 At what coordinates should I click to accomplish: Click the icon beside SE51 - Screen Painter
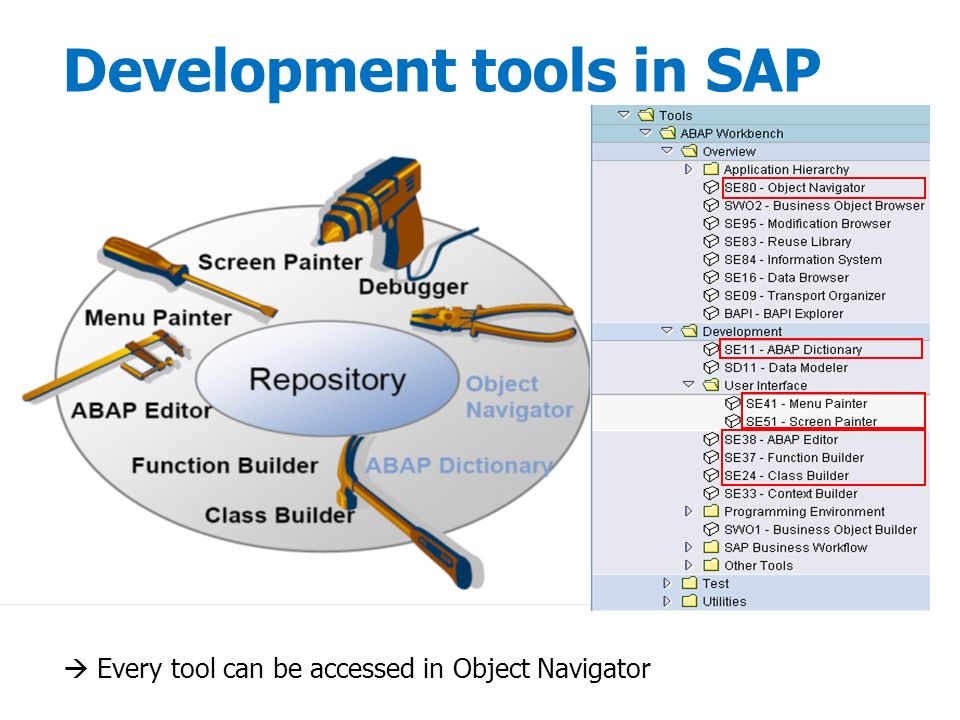pos(732,421)
